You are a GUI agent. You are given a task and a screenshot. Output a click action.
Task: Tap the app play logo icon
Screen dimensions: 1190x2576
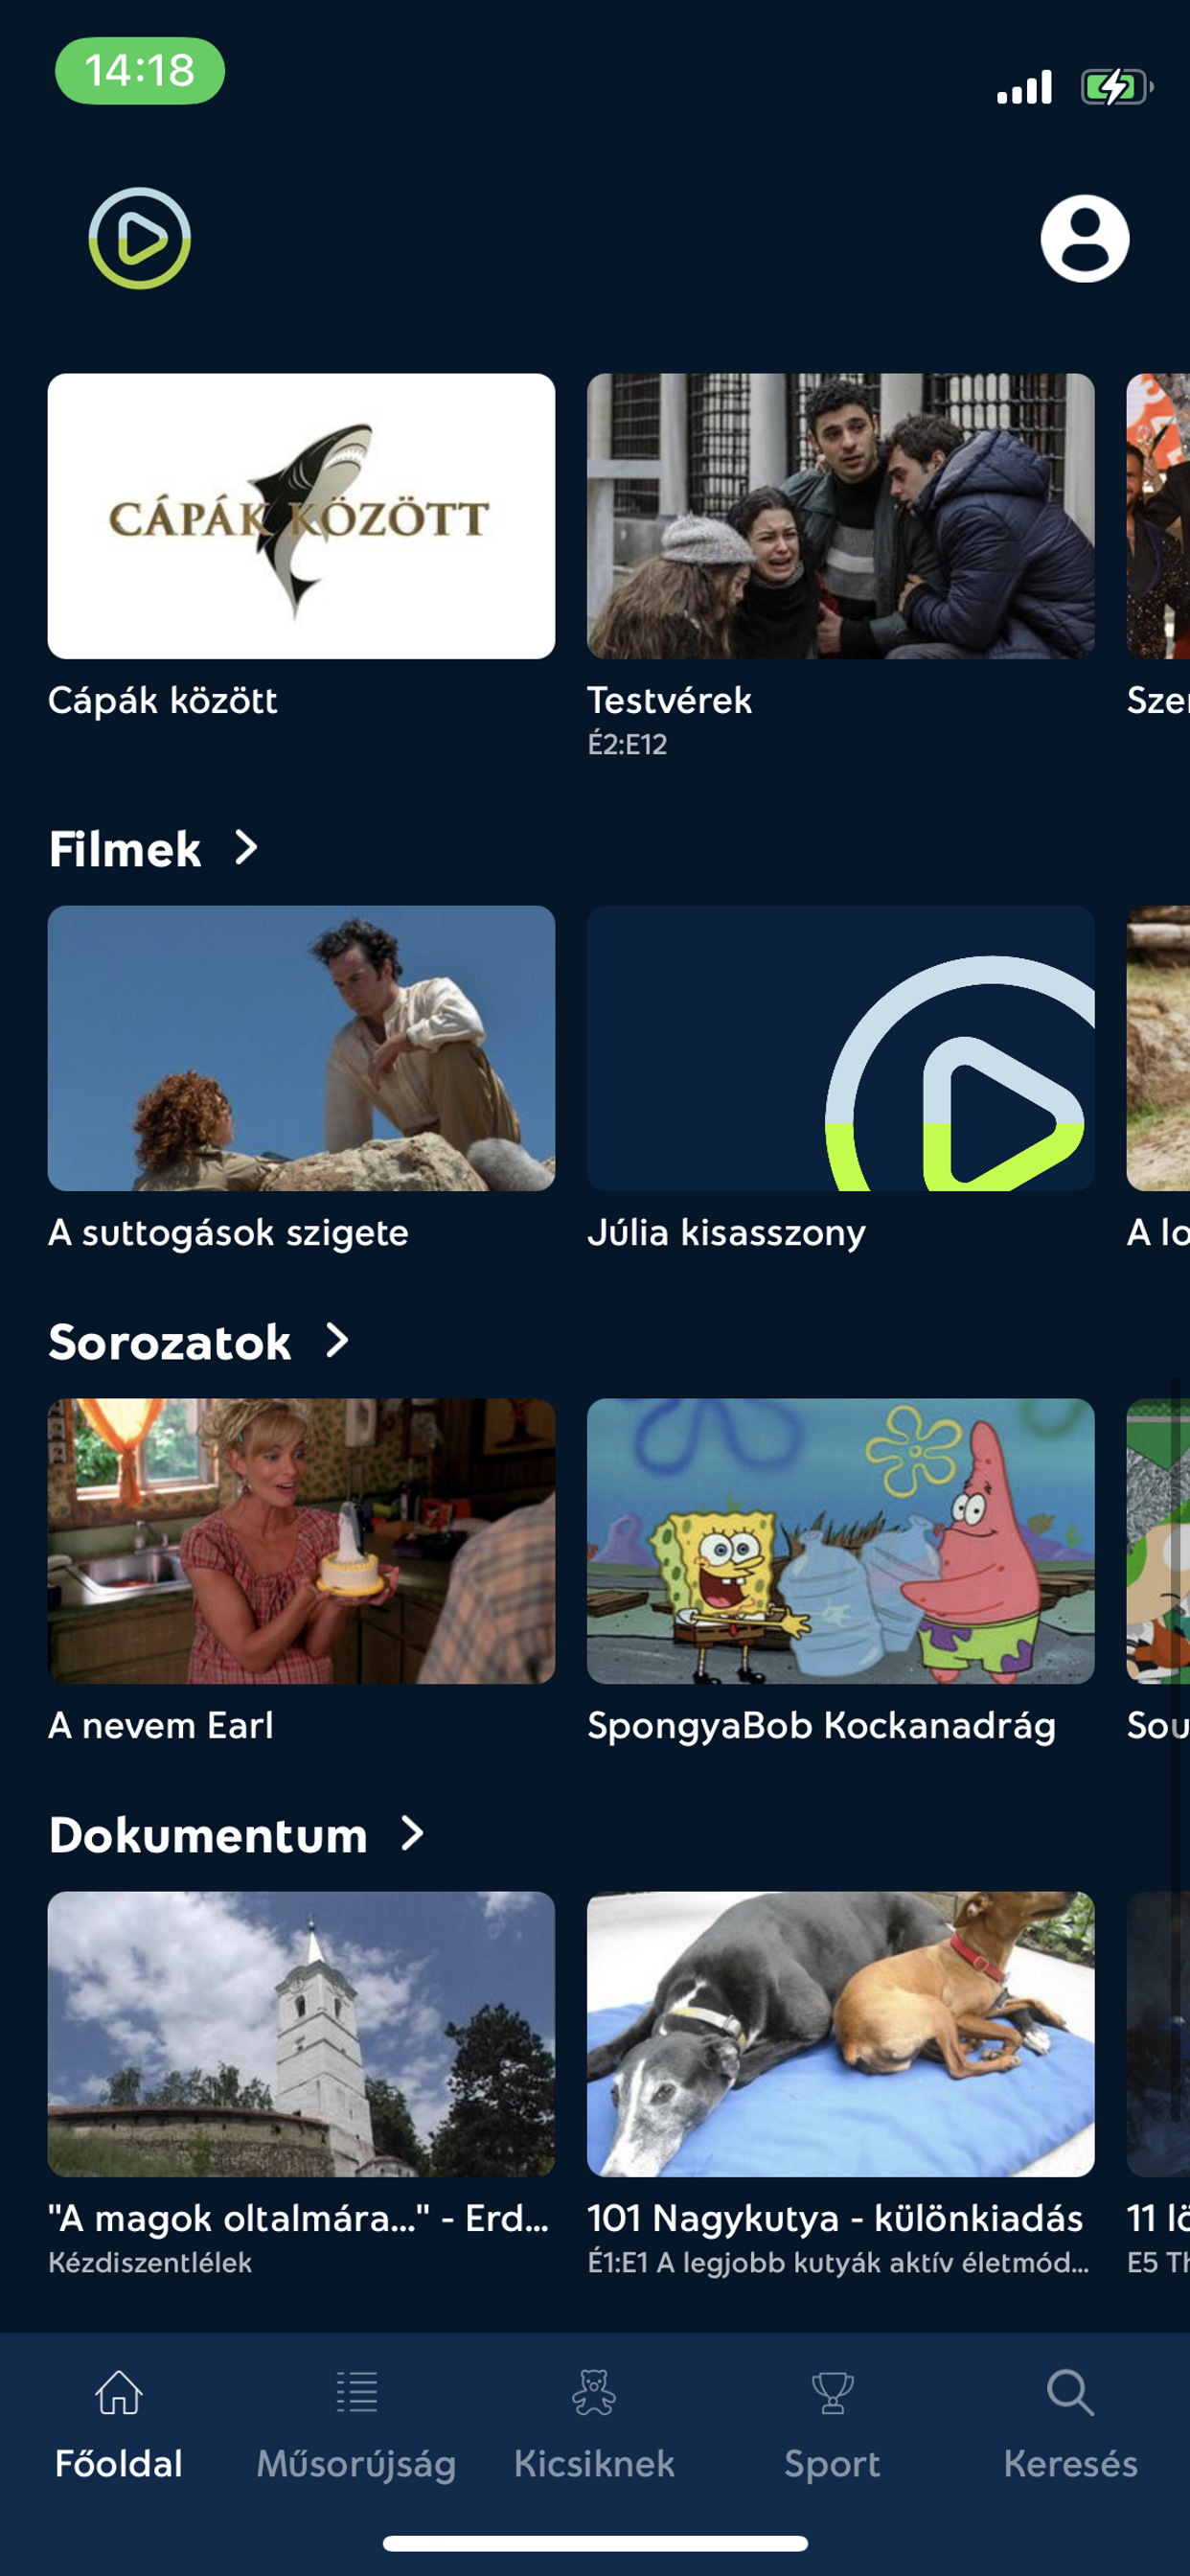[x=139, y=238]
